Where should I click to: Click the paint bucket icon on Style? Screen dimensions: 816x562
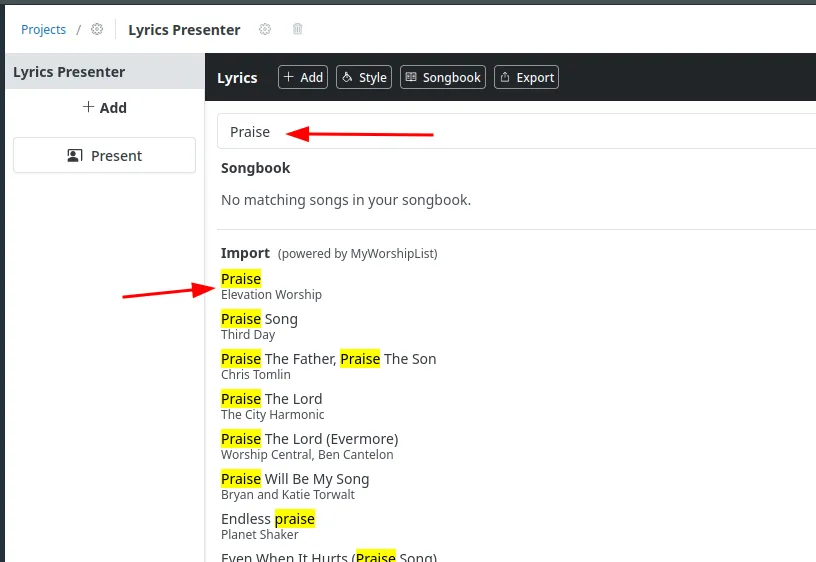(x=347, y=77)
